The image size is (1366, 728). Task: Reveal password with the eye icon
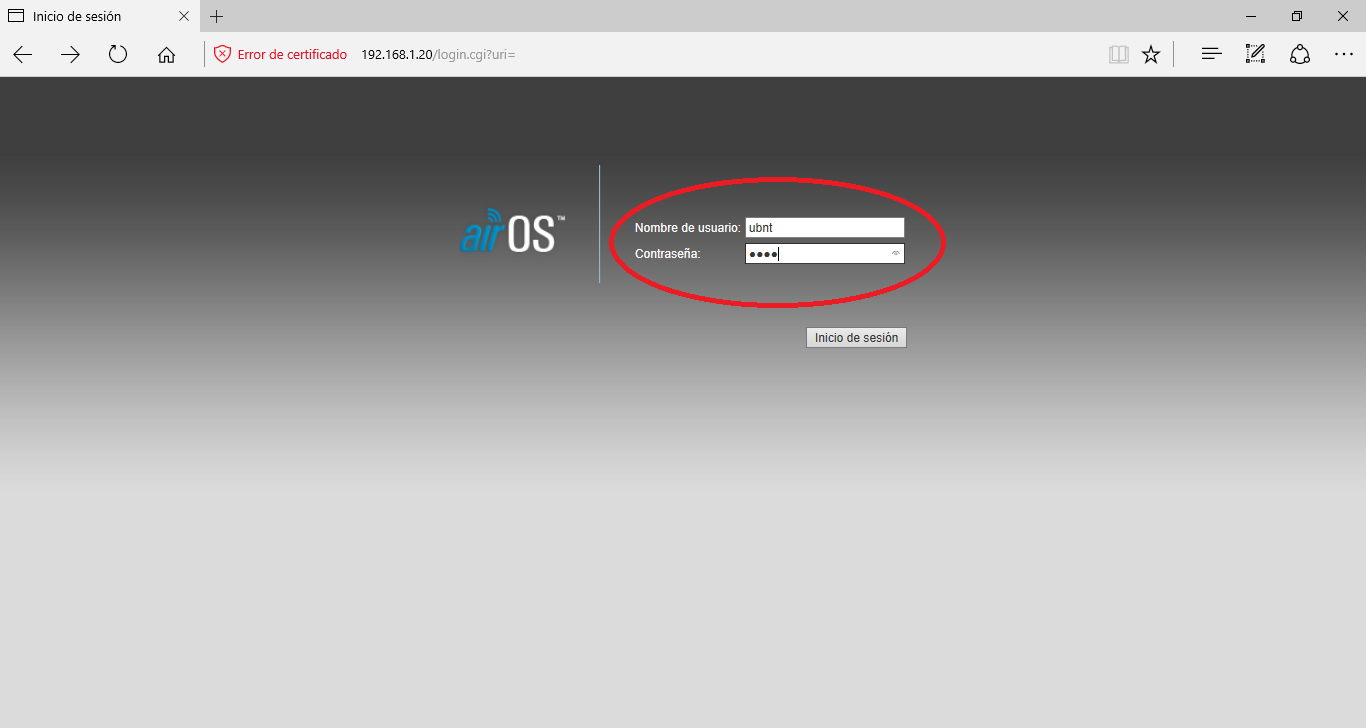point(896,254)
